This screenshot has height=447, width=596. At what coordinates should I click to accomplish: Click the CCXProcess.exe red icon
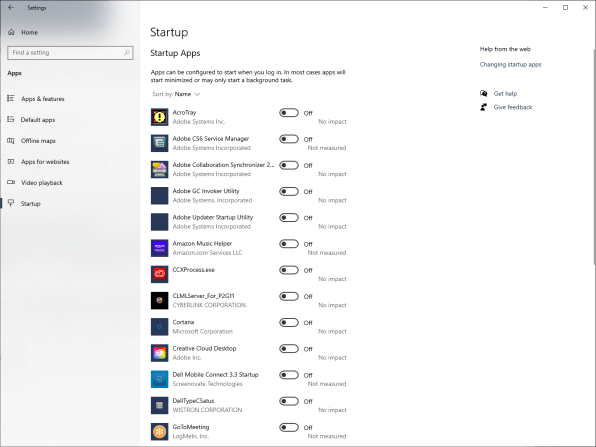pyautogui.click(x=159, y=274)
